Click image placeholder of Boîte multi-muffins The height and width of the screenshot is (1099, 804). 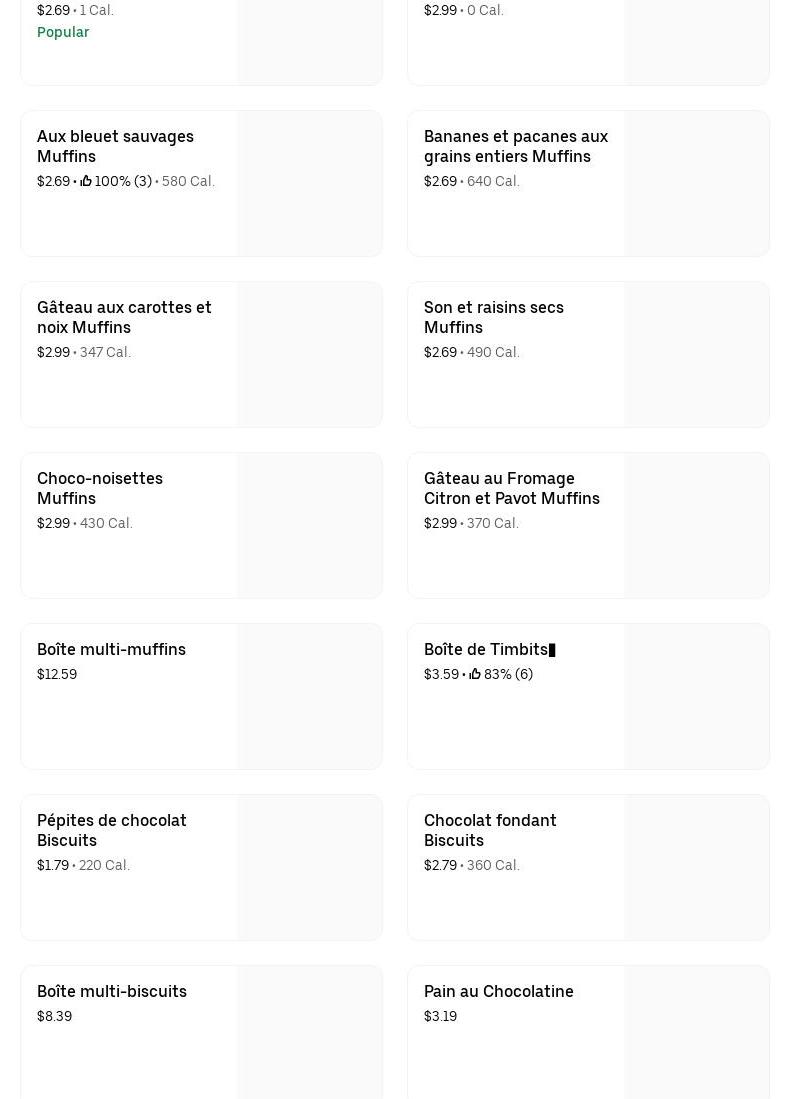pos(309,697)
